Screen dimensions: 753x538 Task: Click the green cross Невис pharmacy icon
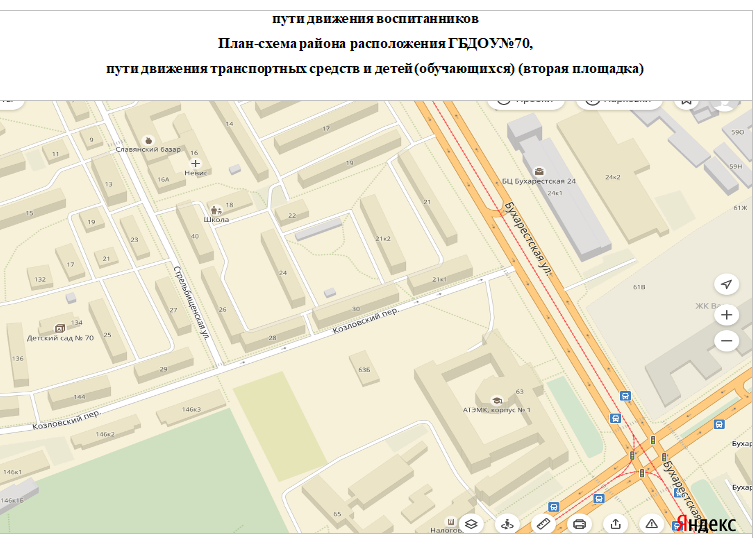195,164
